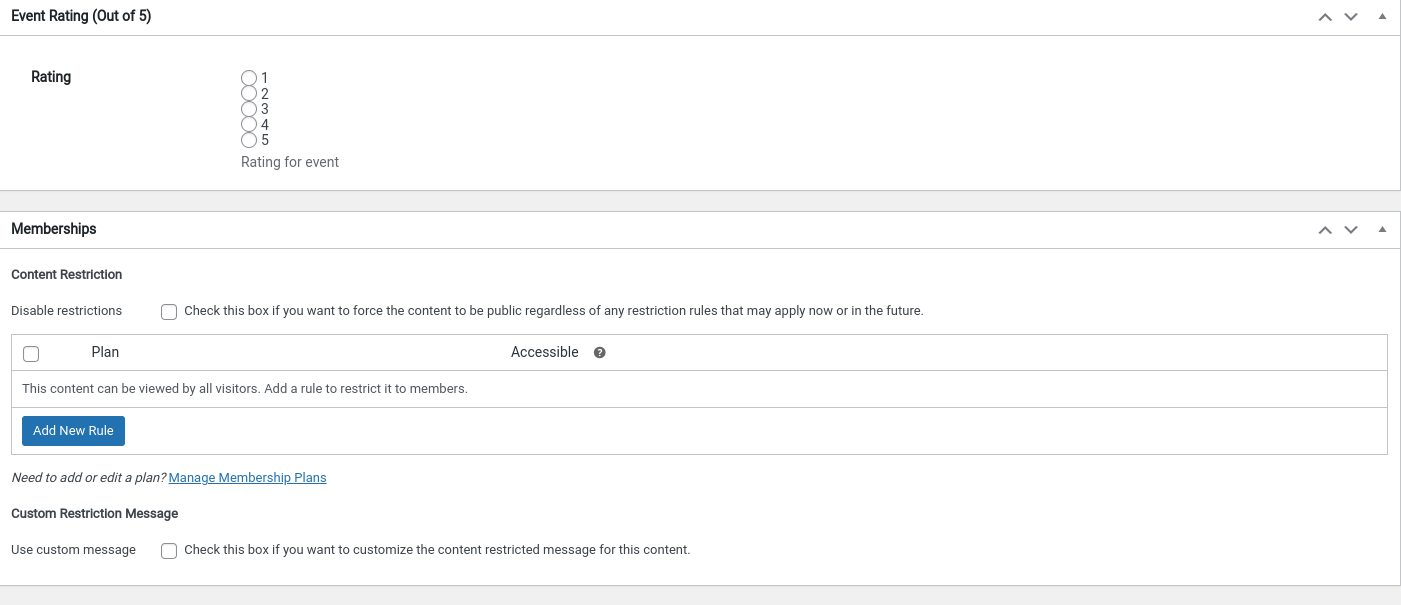Move the Memberships metabox up

point(1325,230)
